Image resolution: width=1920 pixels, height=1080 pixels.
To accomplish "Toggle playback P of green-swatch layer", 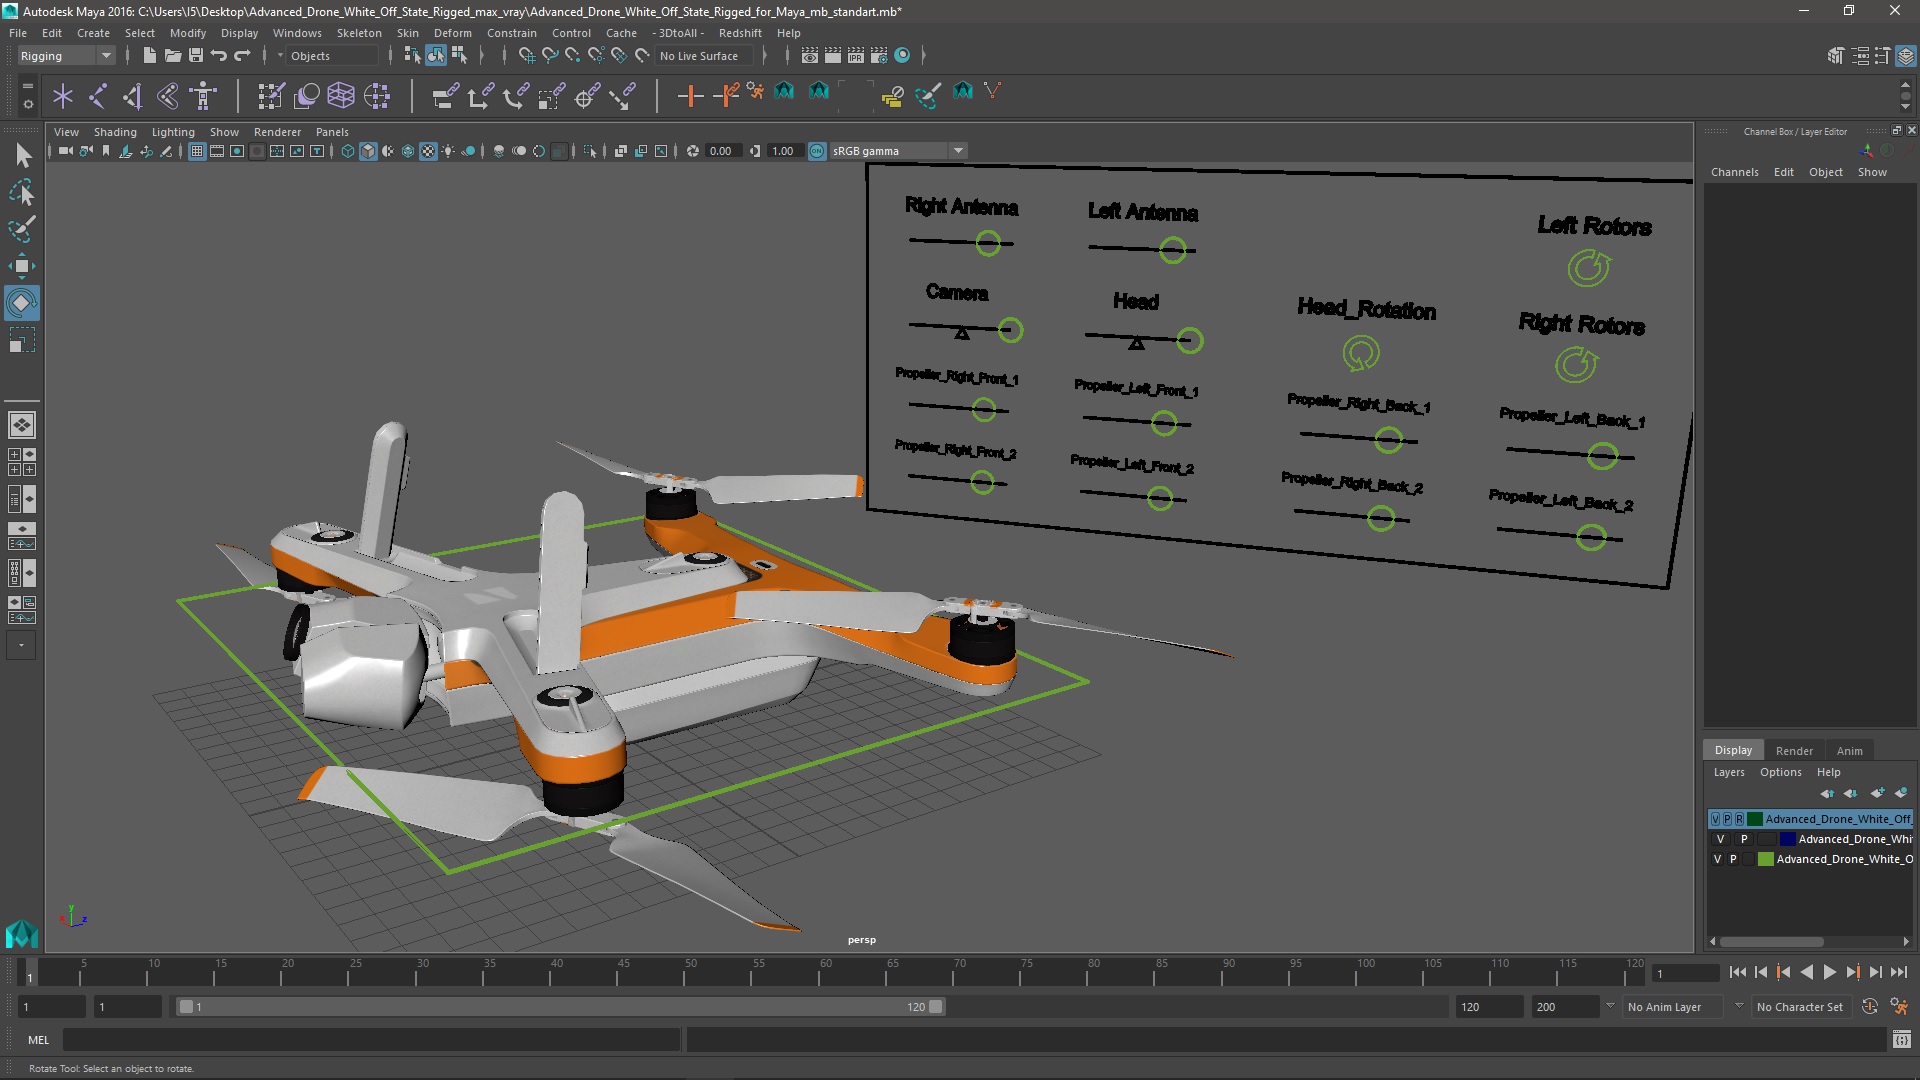I will tap(1733, 859).
